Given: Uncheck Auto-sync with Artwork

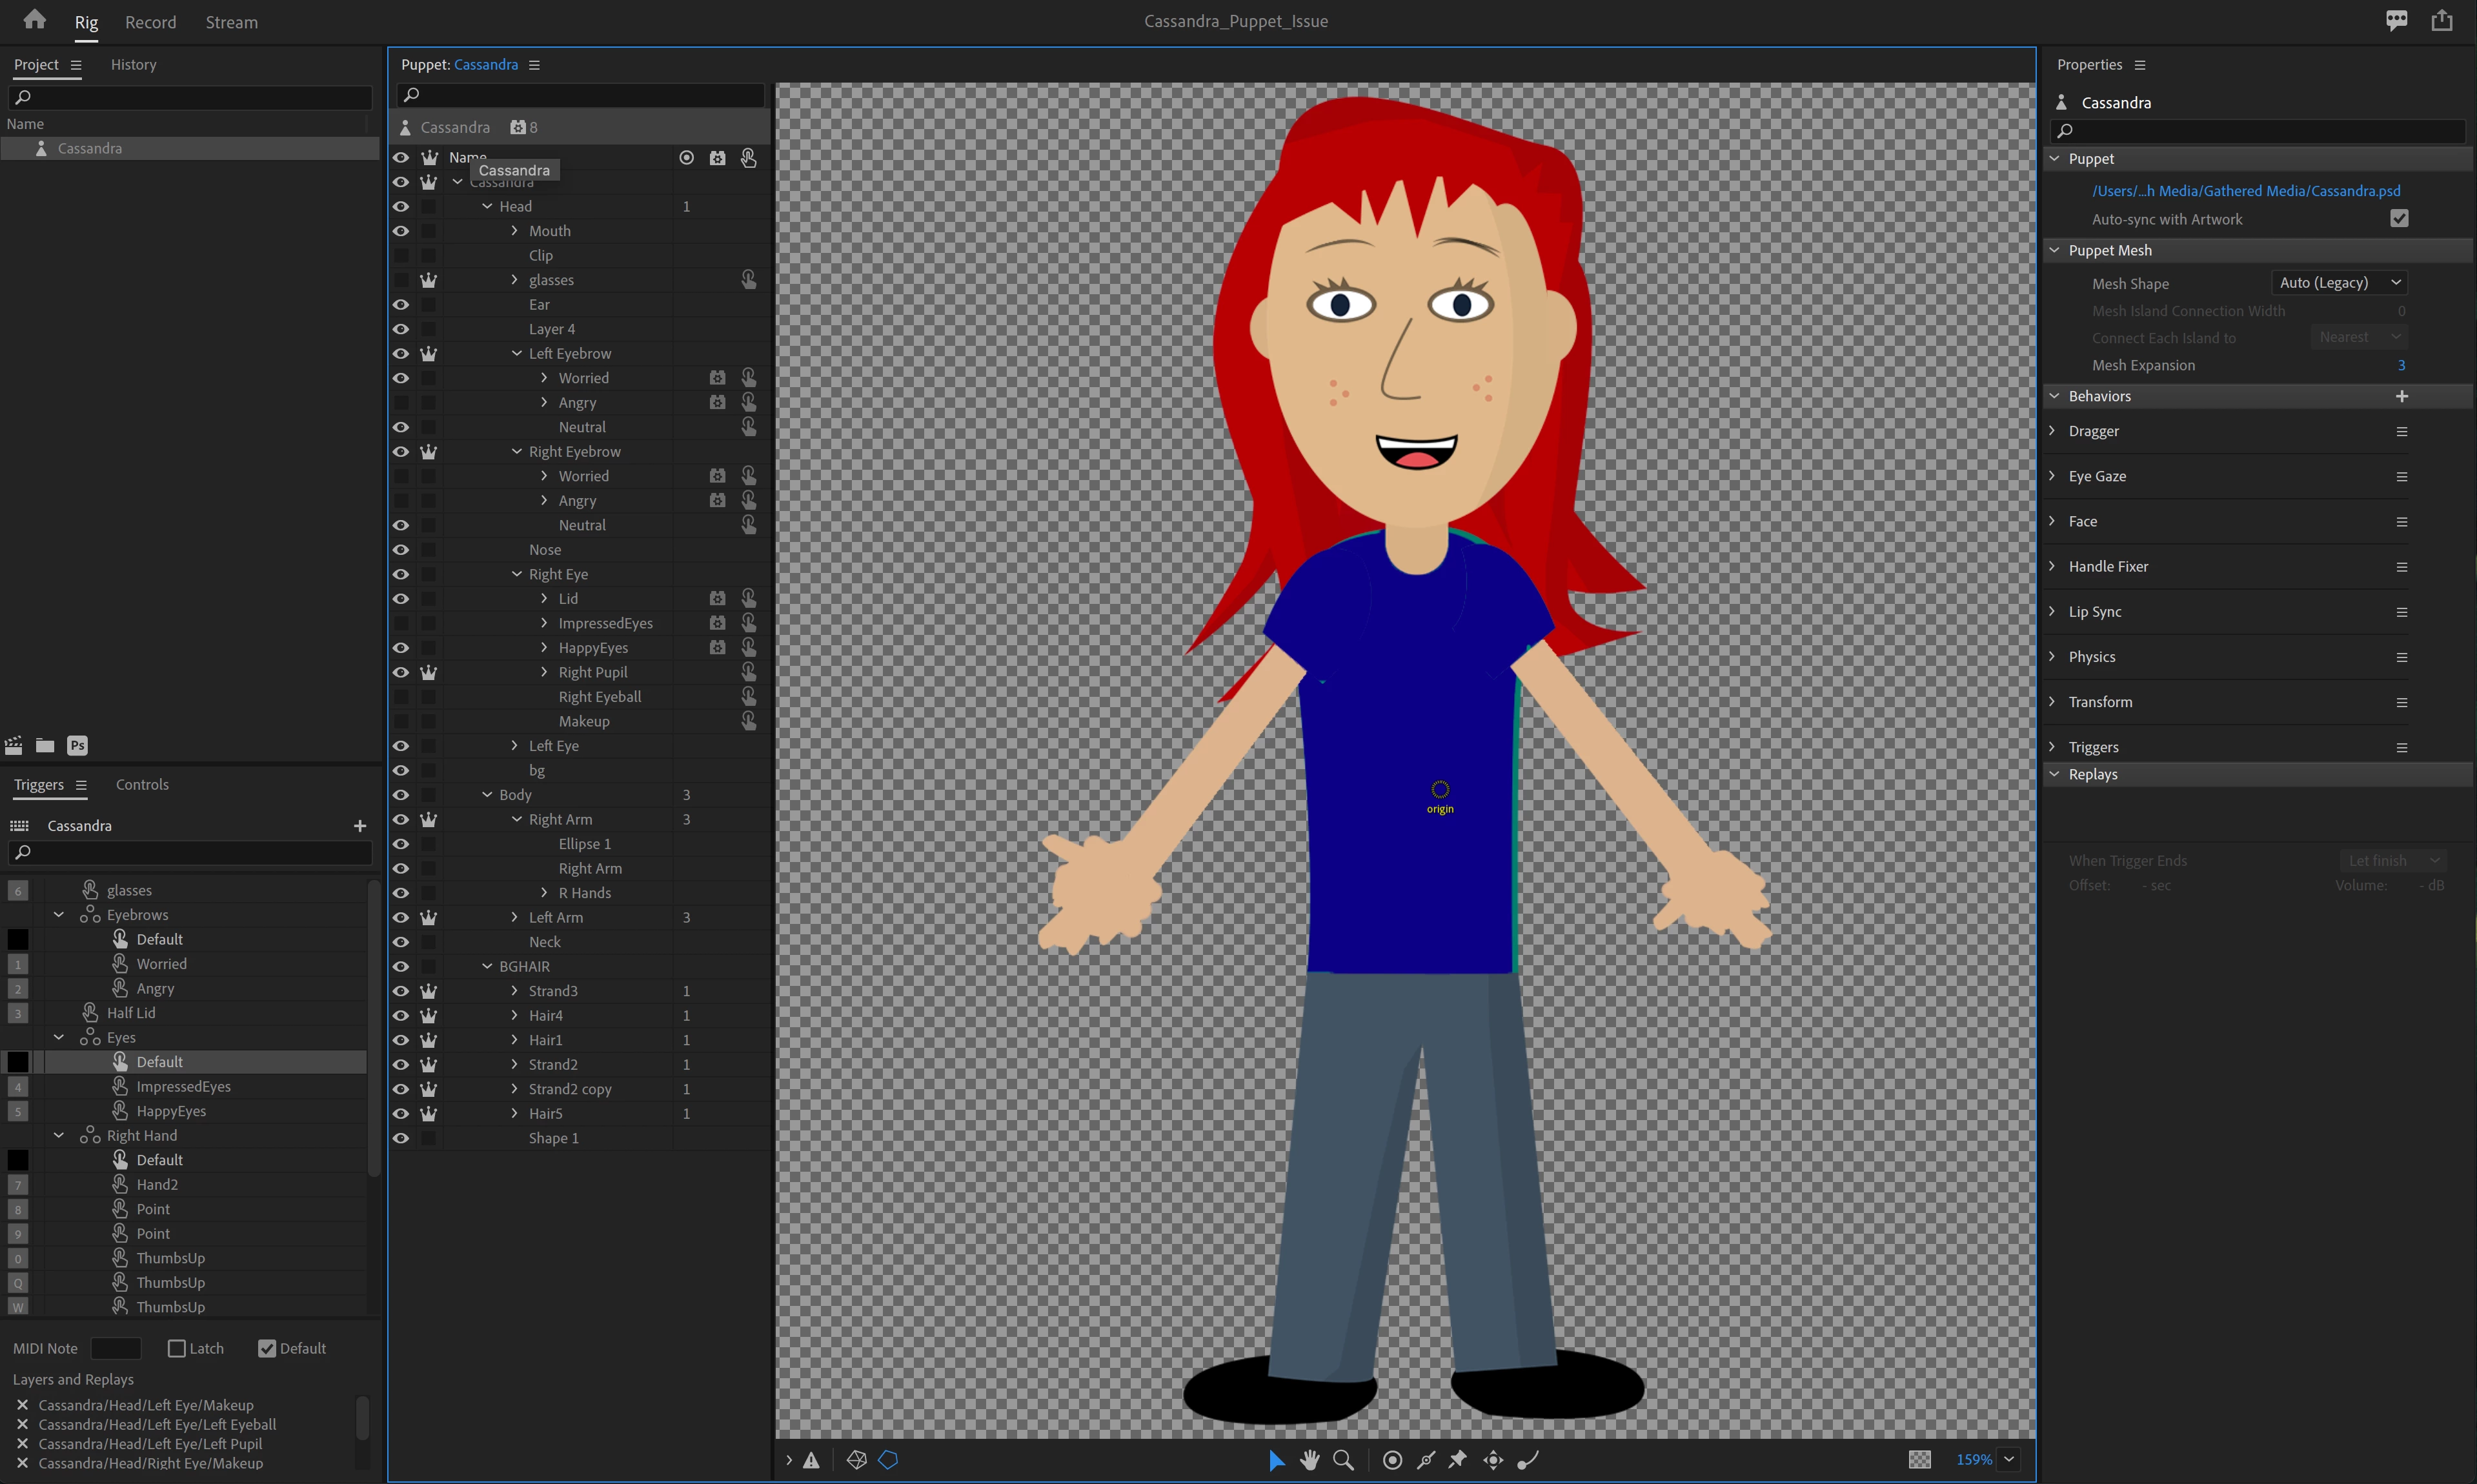Looking at the screenshot, I should 2399,219.
